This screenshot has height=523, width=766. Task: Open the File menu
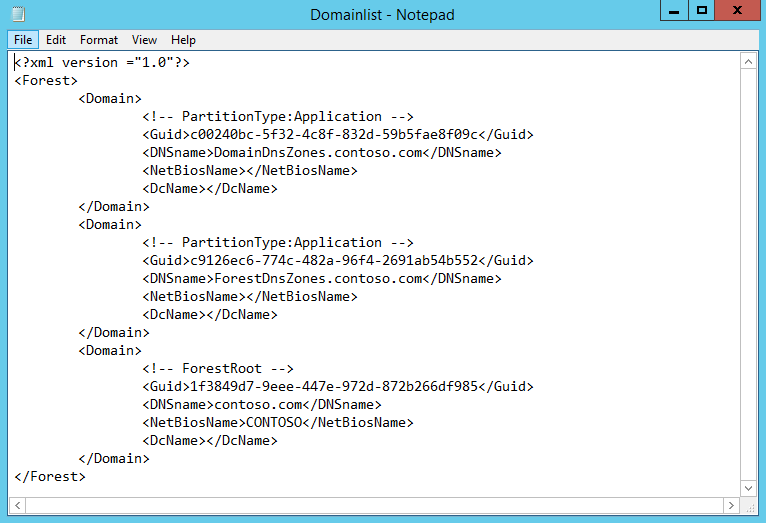(x=23, y=40)
